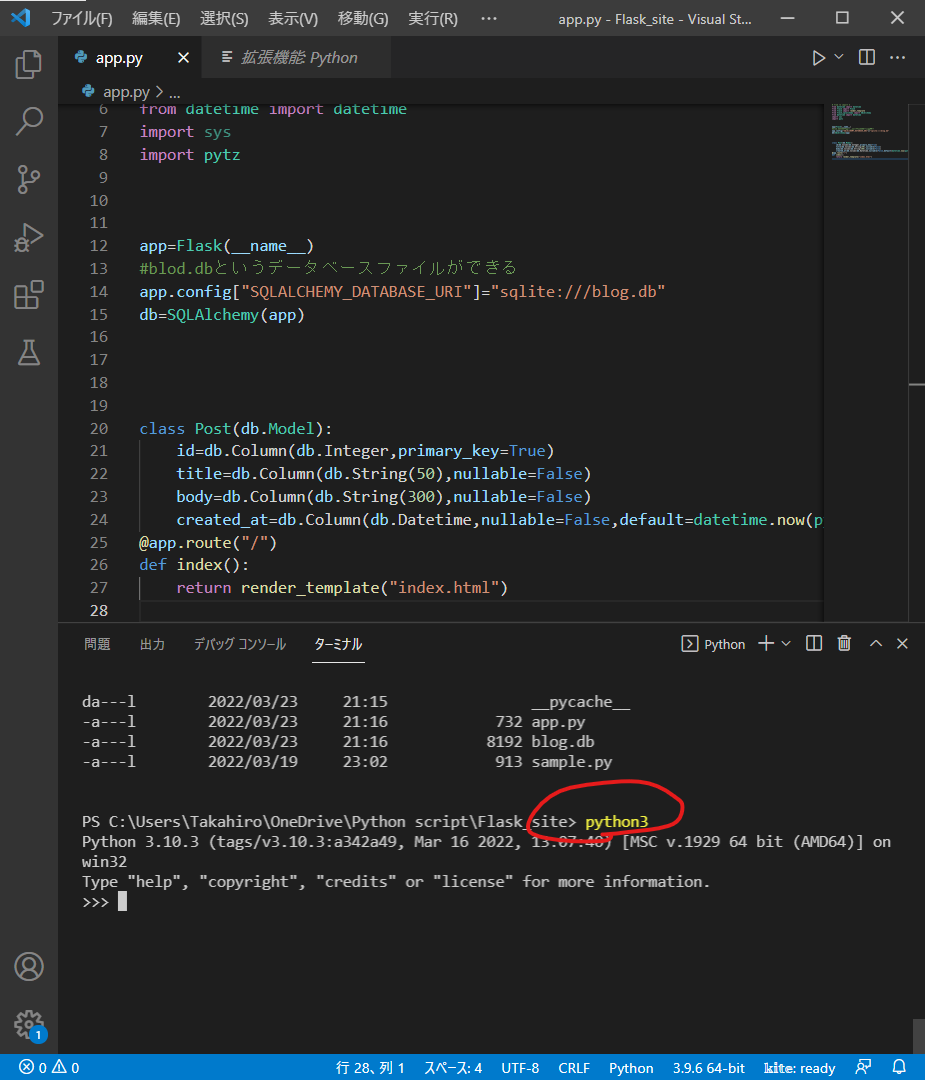Click the notifications bell in status bar
Image resolution: width=925 pixels, height=1080 pixels.
pos(898,1067)
